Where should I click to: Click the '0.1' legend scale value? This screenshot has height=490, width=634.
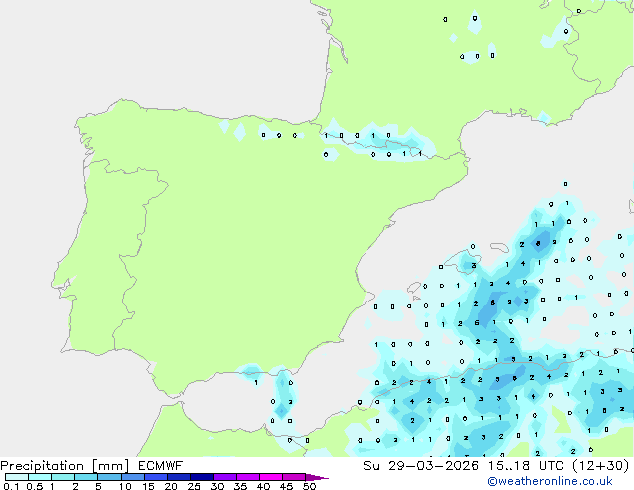[11, 486]
